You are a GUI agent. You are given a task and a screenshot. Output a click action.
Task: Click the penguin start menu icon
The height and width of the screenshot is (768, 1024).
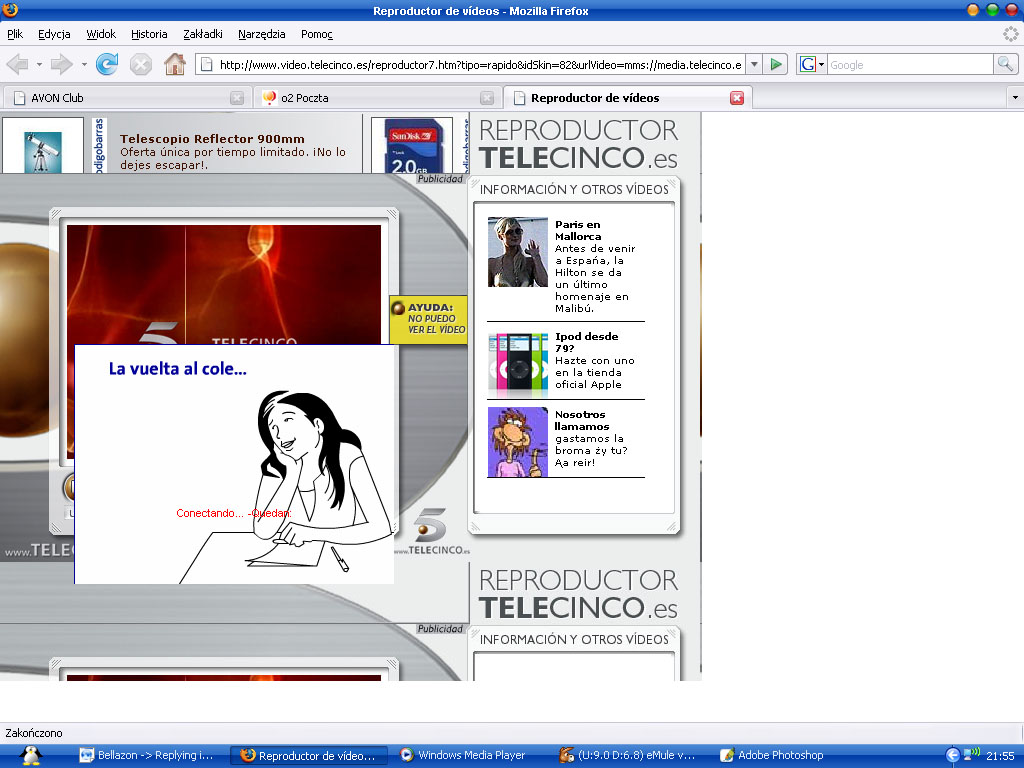31,755
